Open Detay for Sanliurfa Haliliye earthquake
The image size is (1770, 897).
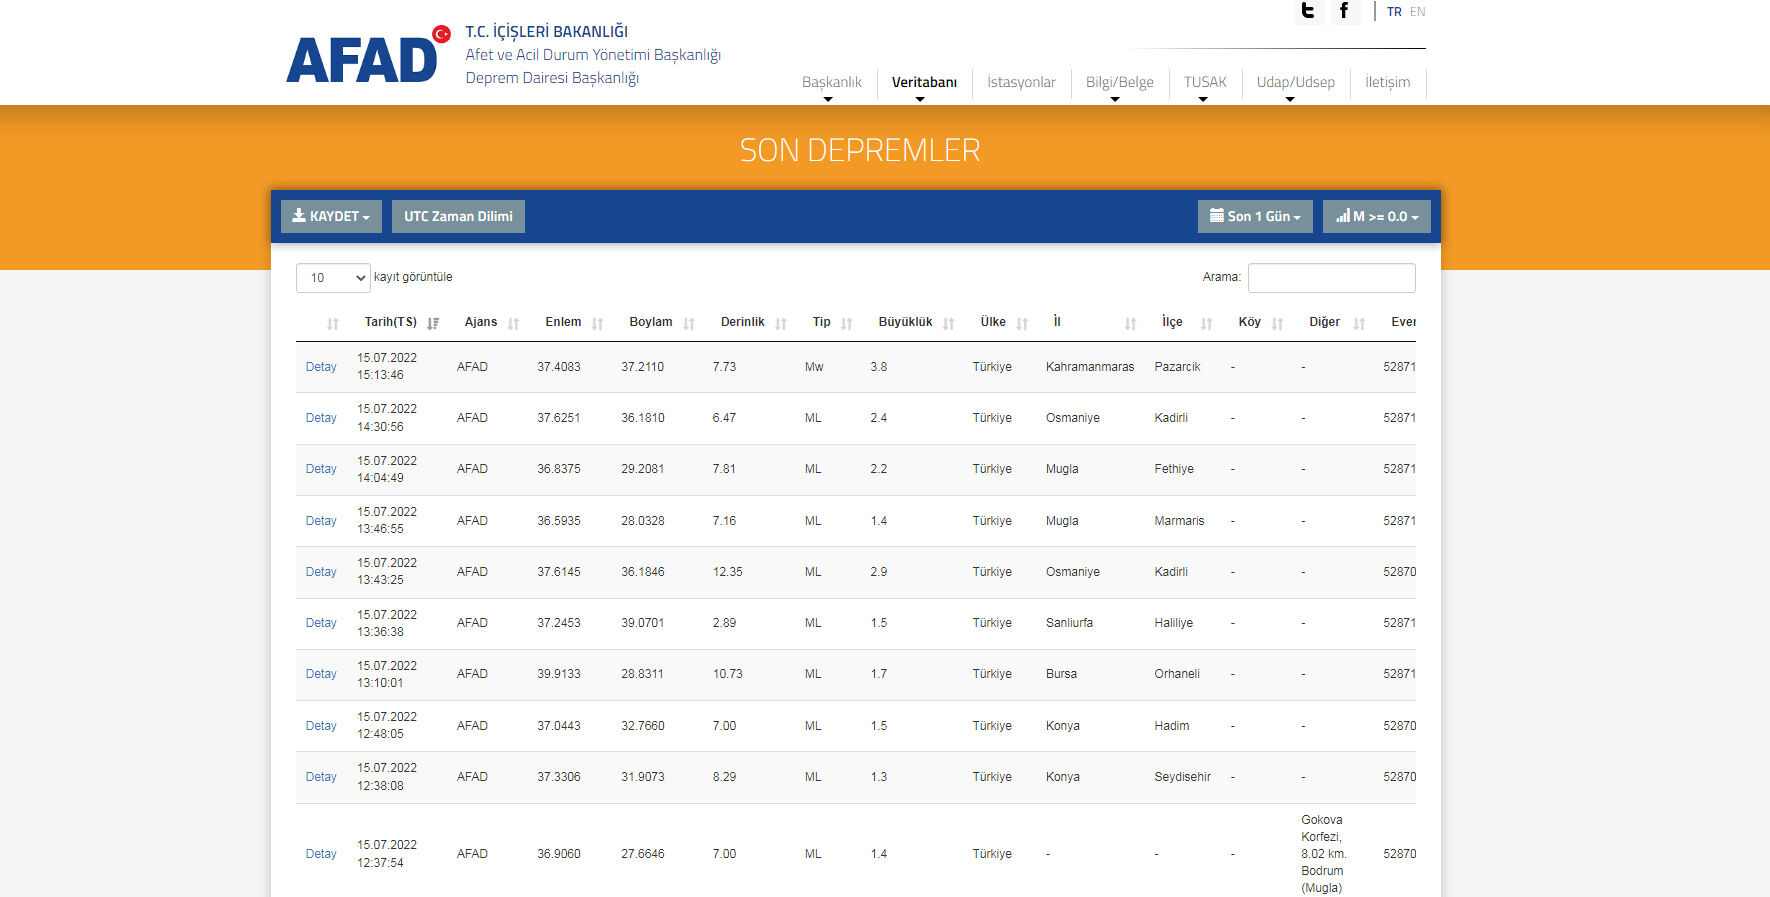(x=321, y=623)
